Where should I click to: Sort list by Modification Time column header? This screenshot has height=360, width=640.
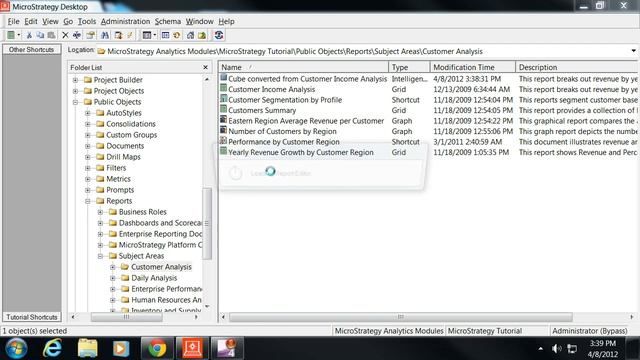(x=473, y=67)
